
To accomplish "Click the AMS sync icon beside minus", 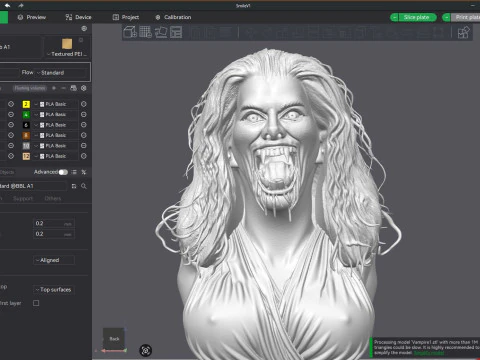I will 73,88.
